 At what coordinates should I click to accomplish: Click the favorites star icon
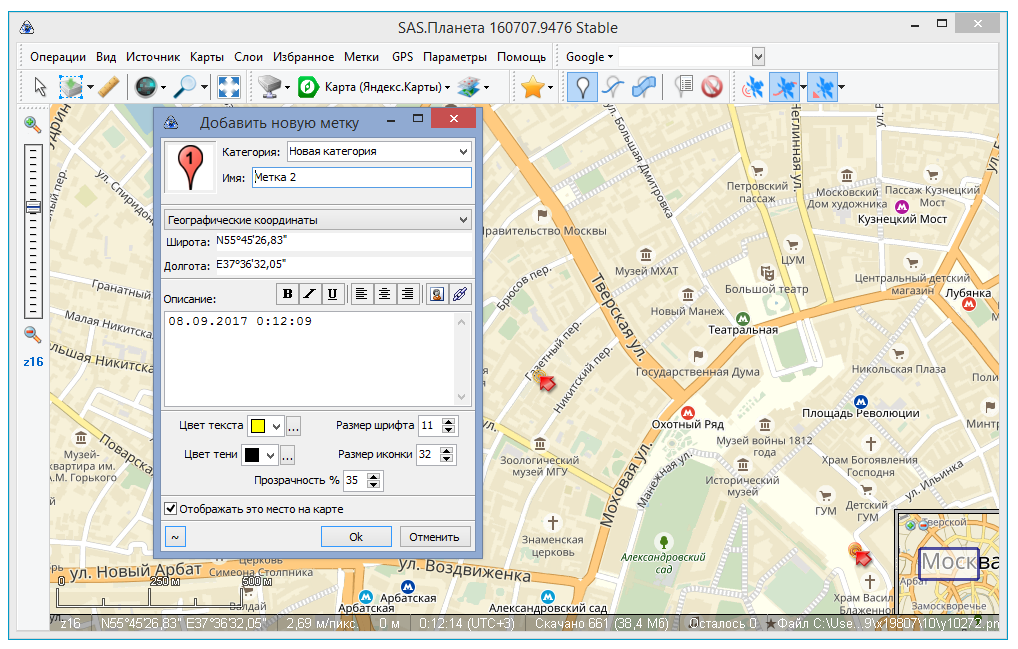tap(532, 87)
